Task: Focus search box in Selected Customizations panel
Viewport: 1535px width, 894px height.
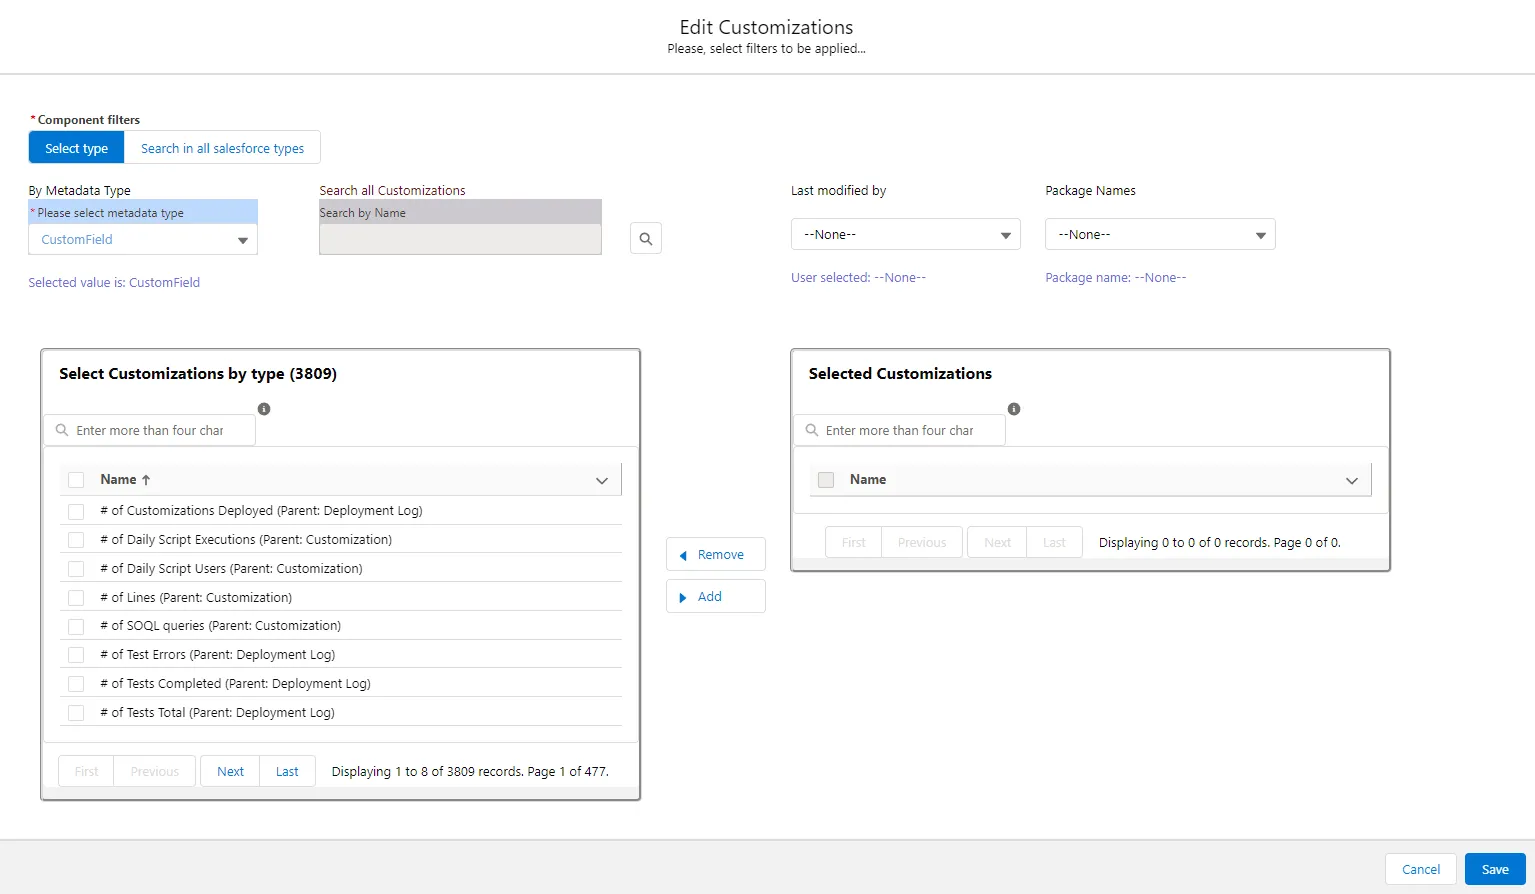Action: click(x=900, y=430)
